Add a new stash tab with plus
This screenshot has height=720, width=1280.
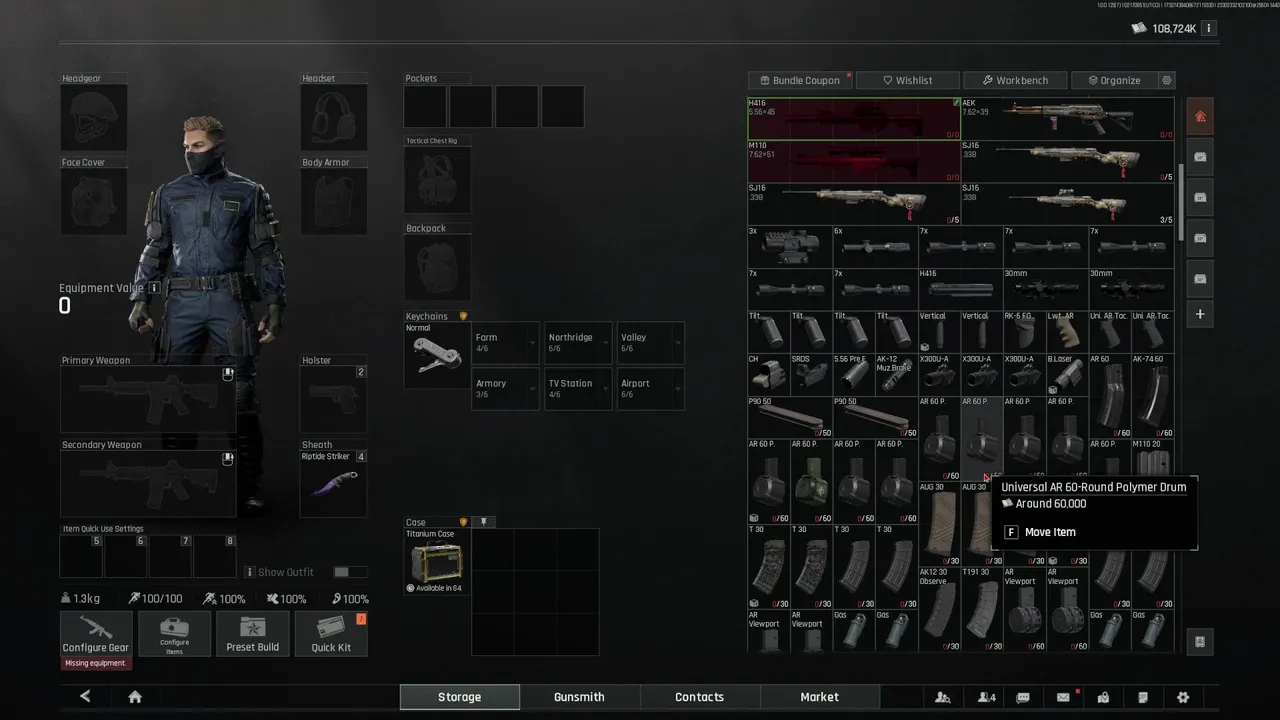[x=1200, y=314]
